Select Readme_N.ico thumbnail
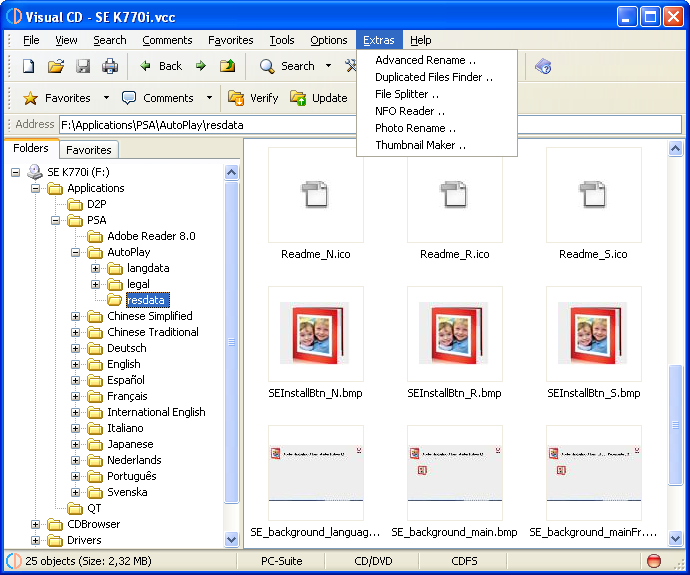The image size is (690, 575). (x=316, y=195)
